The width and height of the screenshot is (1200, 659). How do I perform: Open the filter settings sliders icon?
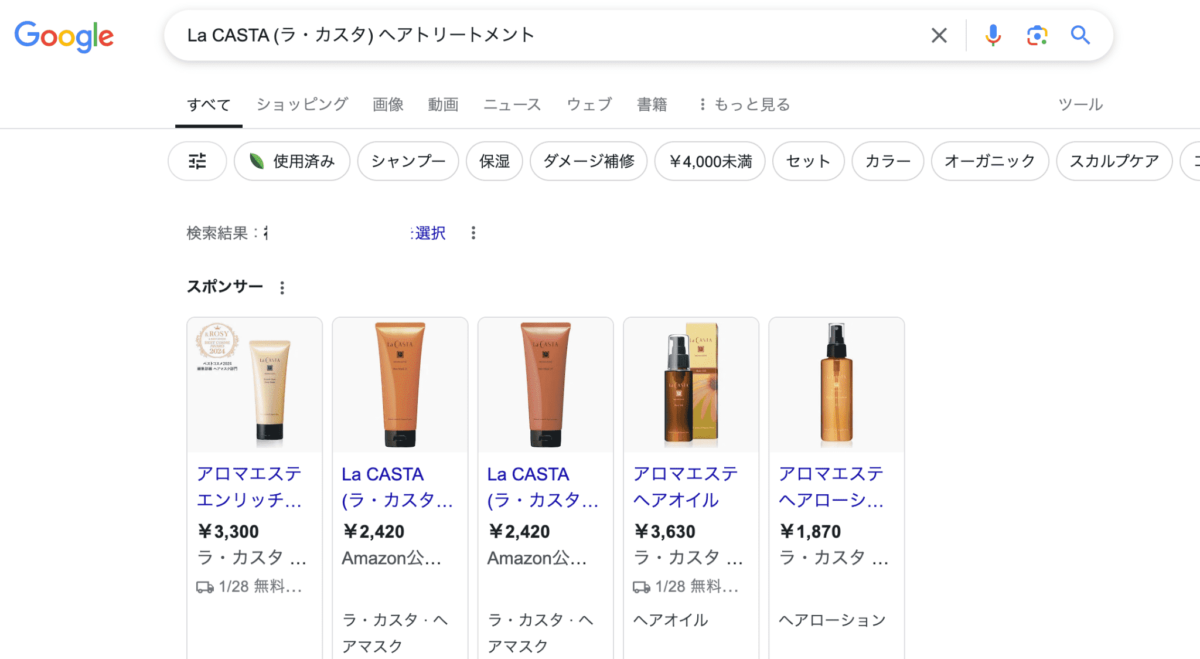(x=198, y=161)
